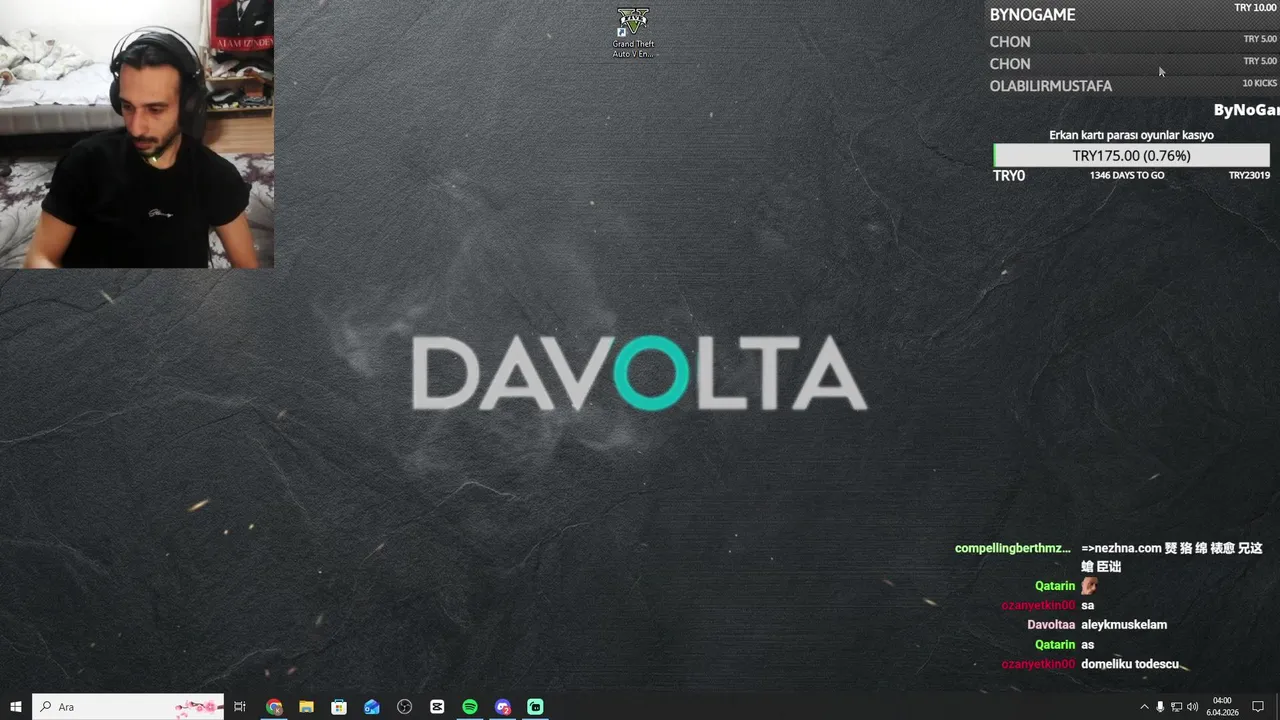Open Microsoft Store from the taskbar
The image size is (1280, 720).
click(x=339, y=707)
